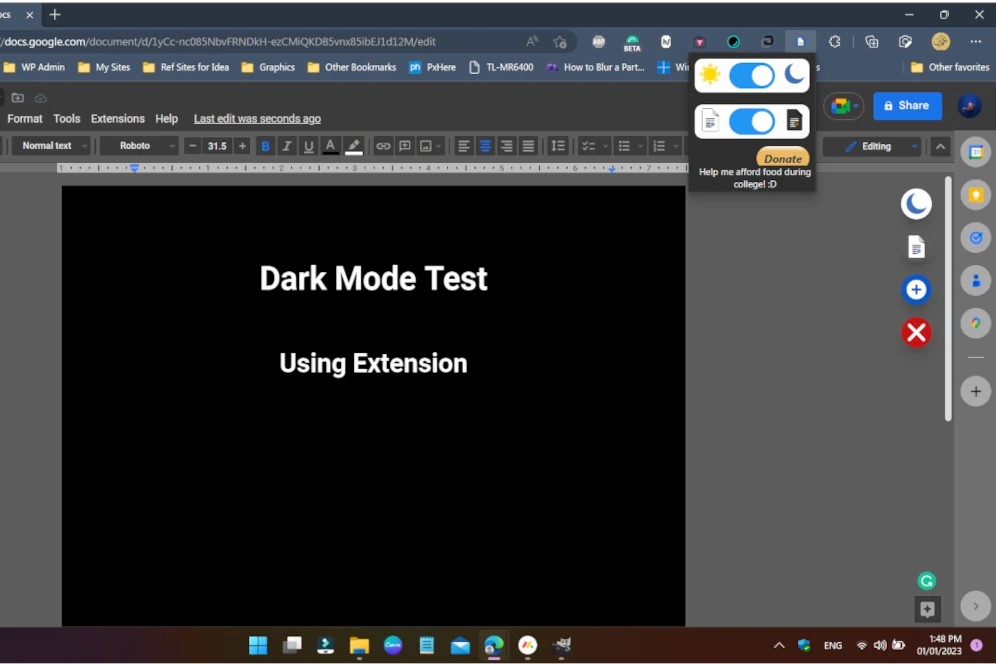996x664 pixels.
Task: Open the text color picker
Action: pos(330,146)
